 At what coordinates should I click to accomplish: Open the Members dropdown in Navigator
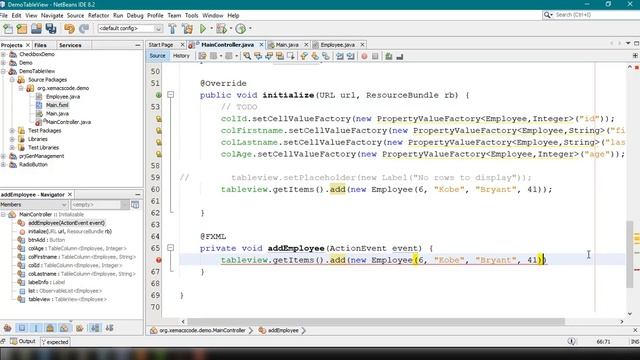point(34,204)
